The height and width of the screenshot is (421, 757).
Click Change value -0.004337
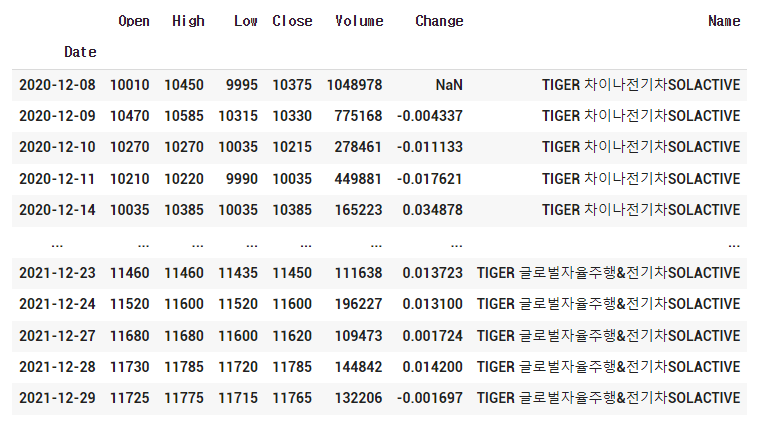[430, 116]
